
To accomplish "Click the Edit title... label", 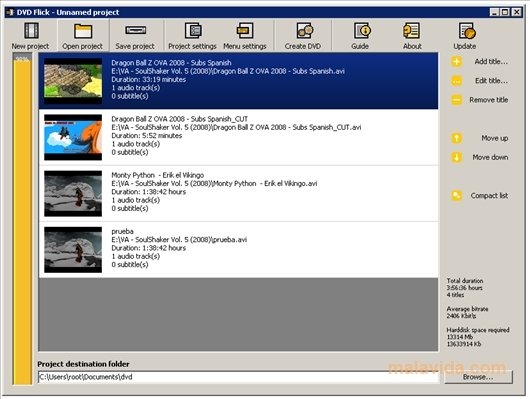I will [491, 81].
